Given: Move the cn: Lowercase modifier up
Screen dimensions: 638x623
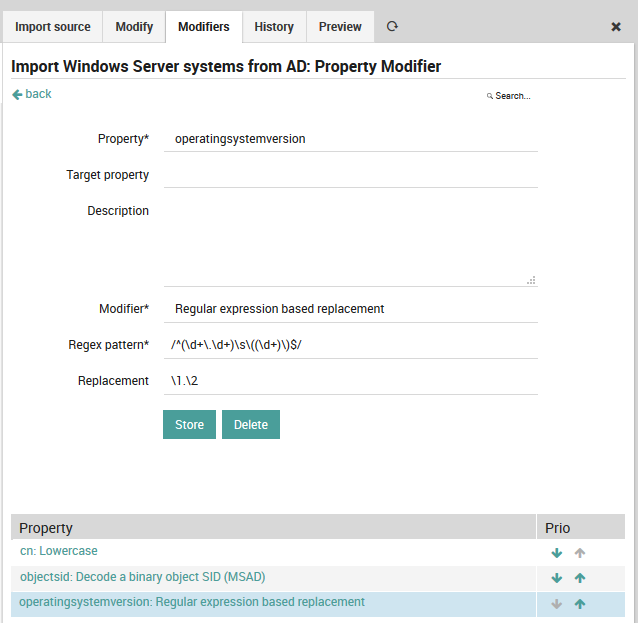Looking at the screenshot, I should 580,552.
